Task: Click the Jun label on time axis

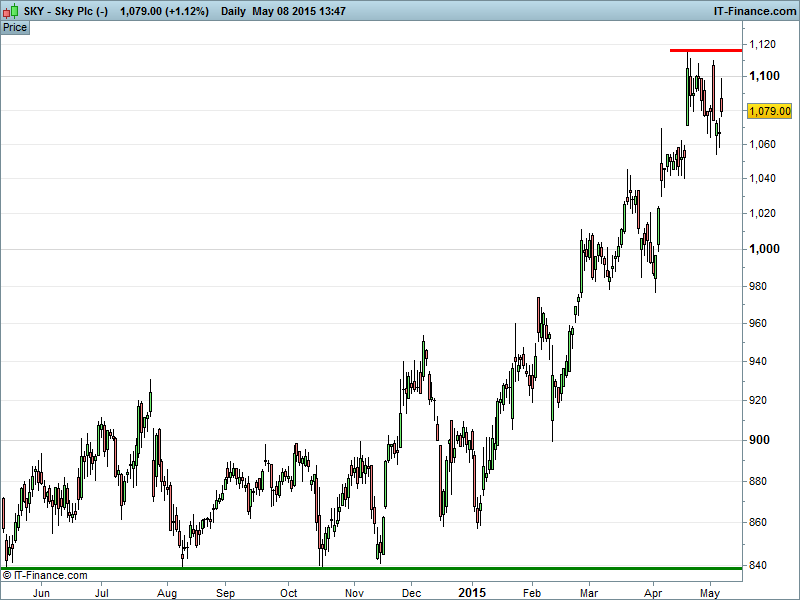Action: 41,592
